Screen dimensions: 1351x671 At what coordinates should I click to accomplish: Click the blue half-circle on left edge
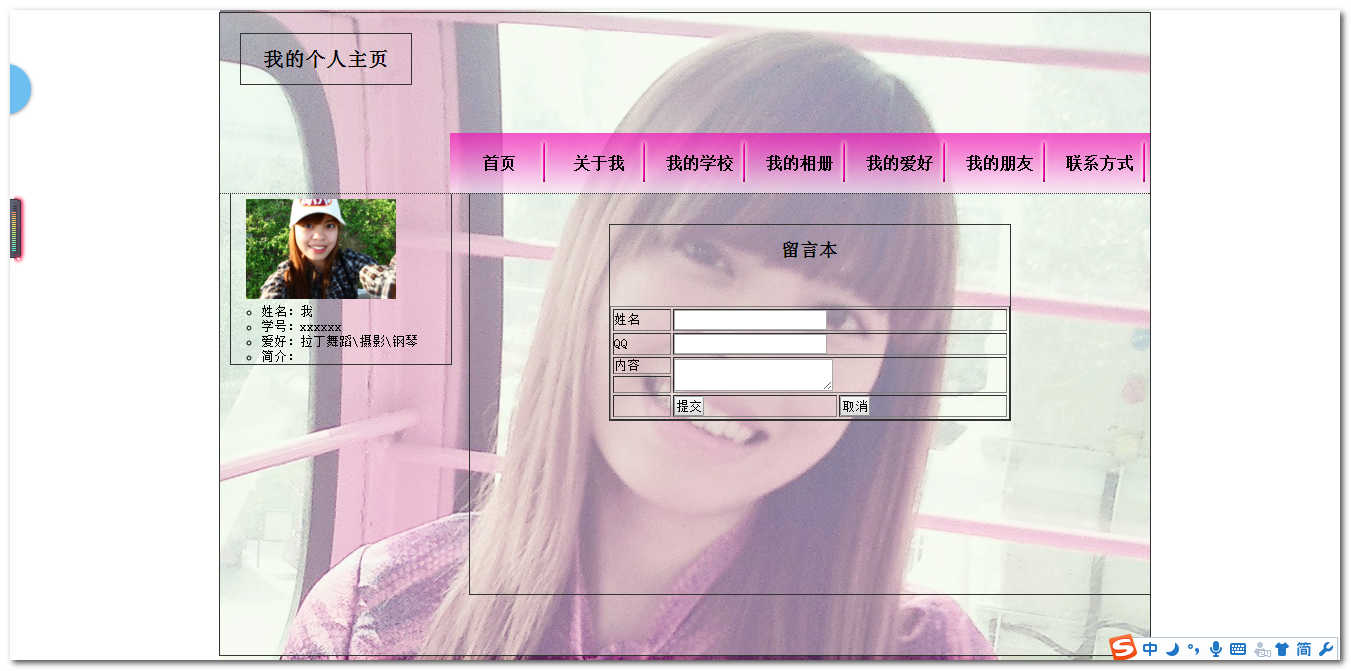(20, 89)
